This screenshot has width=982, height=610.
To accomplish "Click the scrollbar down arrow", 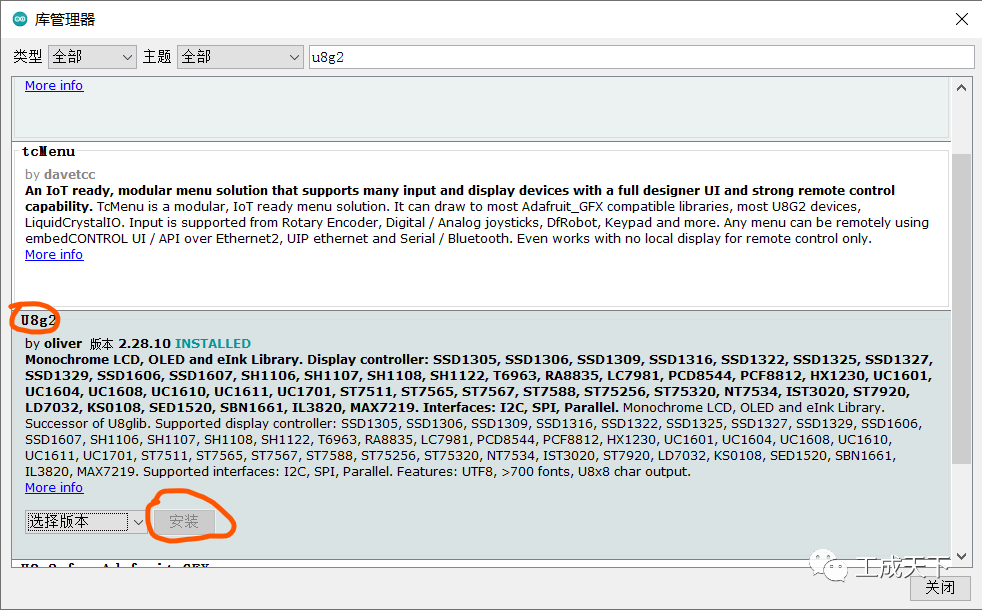I will [x=961, y=556].
